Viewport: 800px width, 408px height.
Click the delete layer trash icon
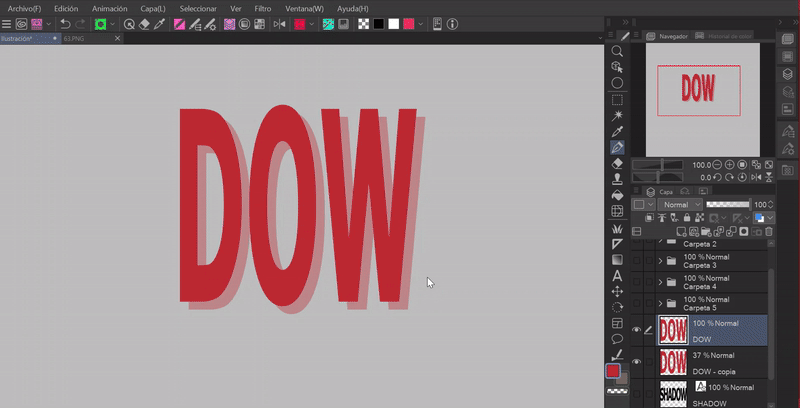pyautogui.click(x=769, y=232)
